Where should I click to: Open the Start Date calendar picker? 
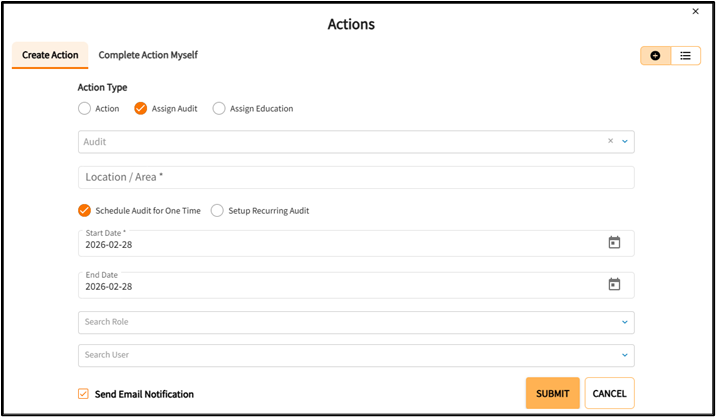(x=614, y=243)
